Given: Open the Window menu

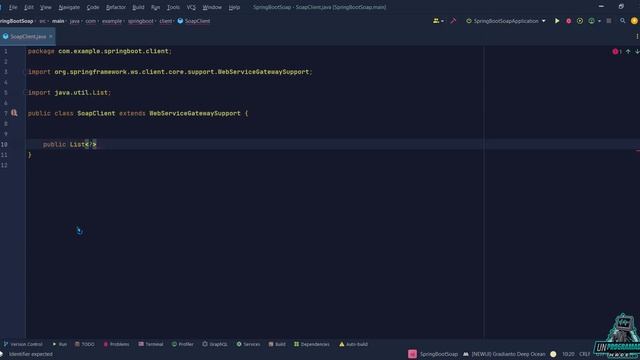Looking at the screenshot, I should pos(212,7).
